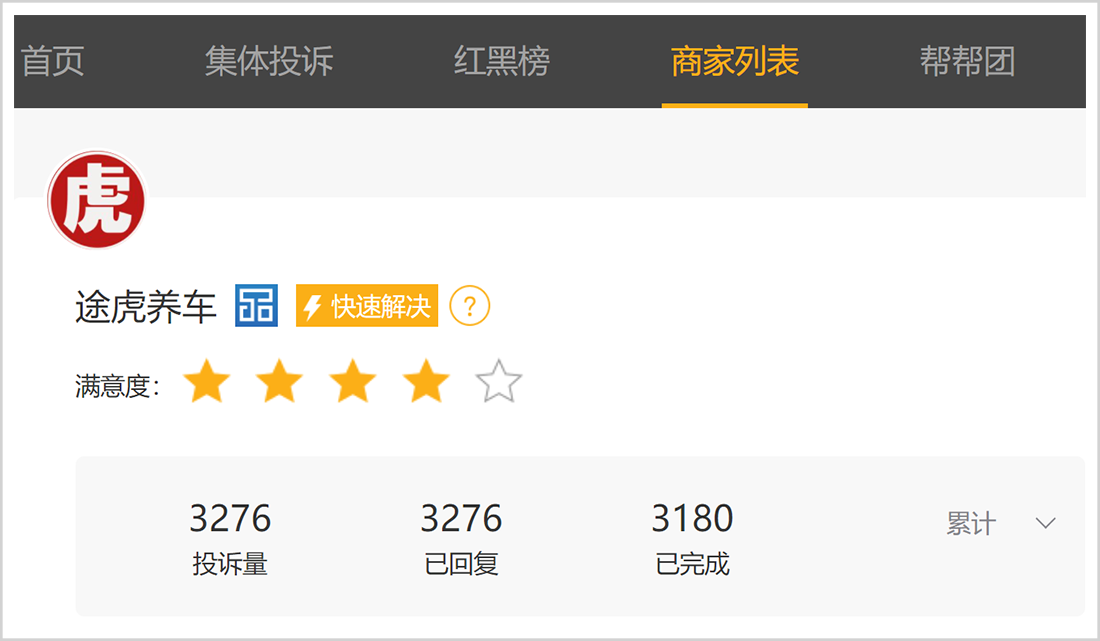Click the fourth filled satisfaction star
Image resolution: width=1100 pixels, height=641 pixels.
pyautogui.click(x=426, y=382)
